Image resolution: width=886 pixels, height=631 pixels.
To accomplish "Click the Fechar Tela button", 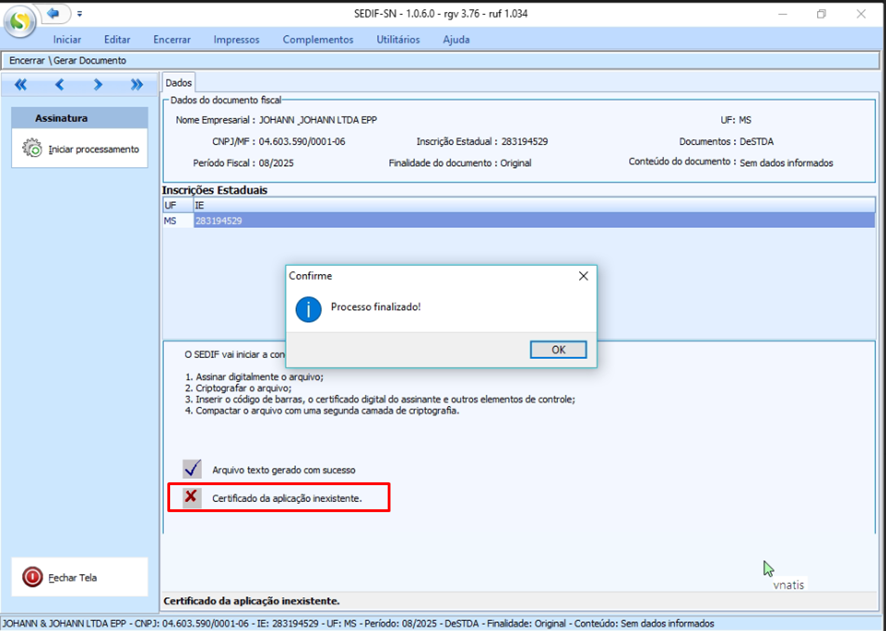I will pos(33,577).
